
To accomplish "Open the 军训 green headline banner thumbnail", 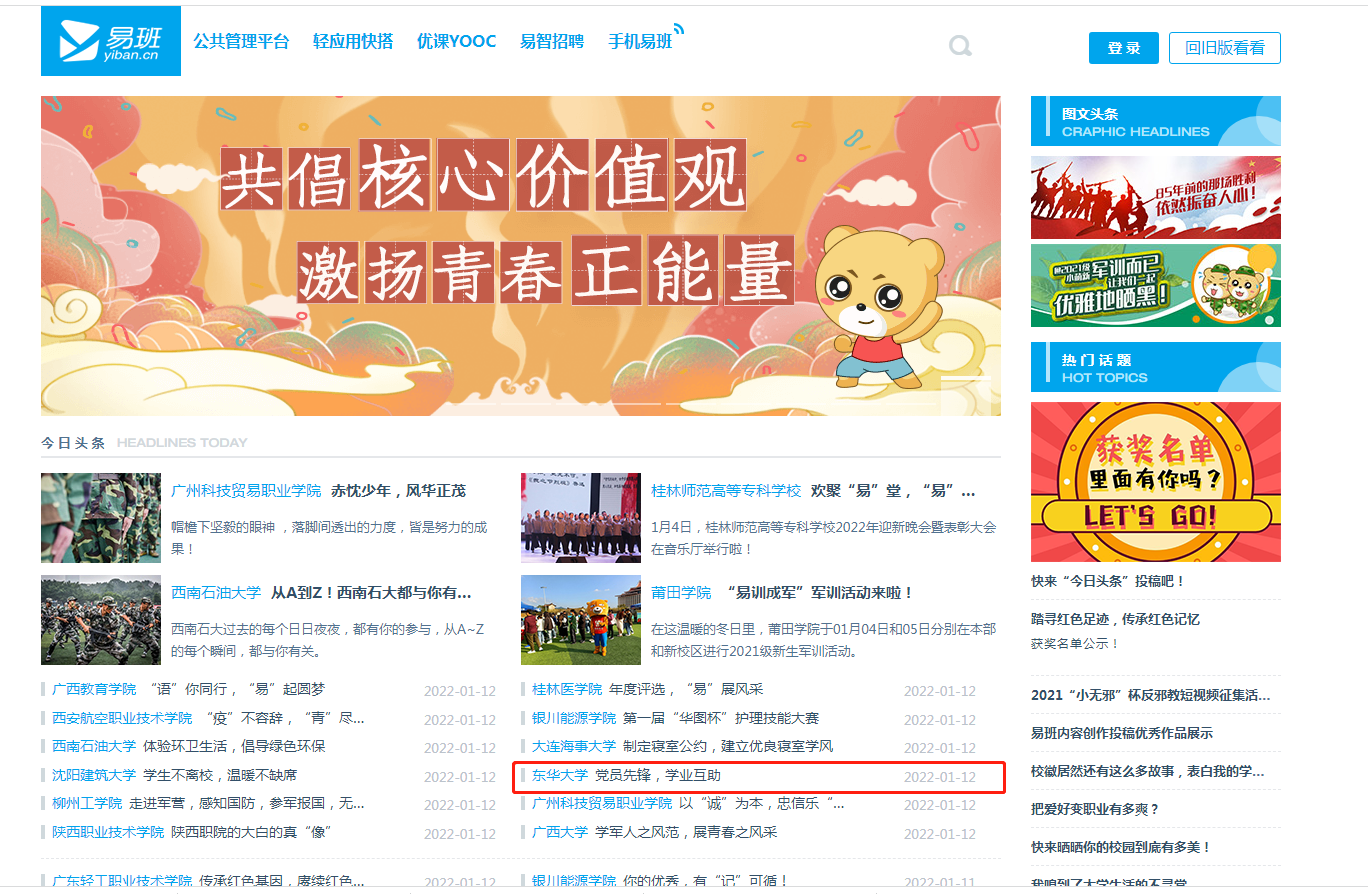I will click(1155, 285).
